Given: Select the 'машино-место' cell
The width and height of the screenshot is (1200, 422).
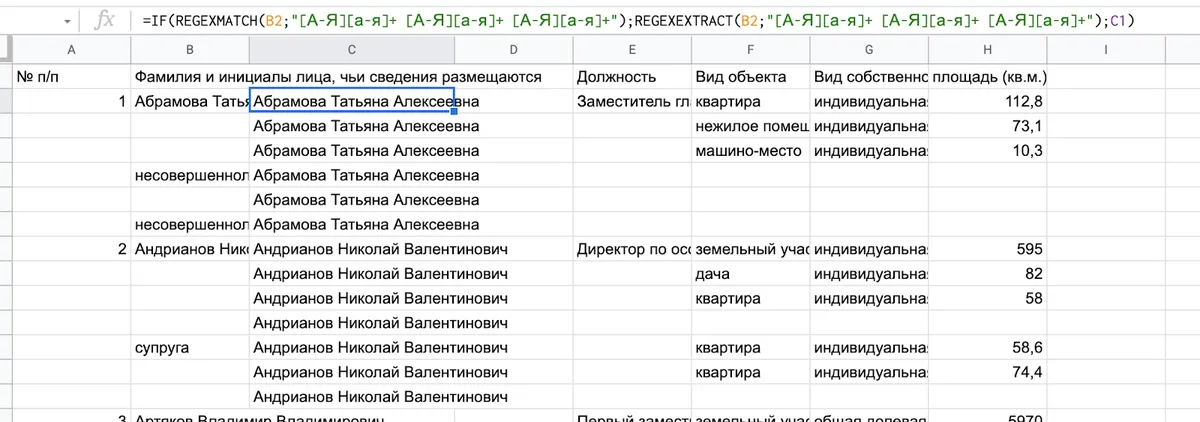Looking at the screenshot, I should point(750,151).
